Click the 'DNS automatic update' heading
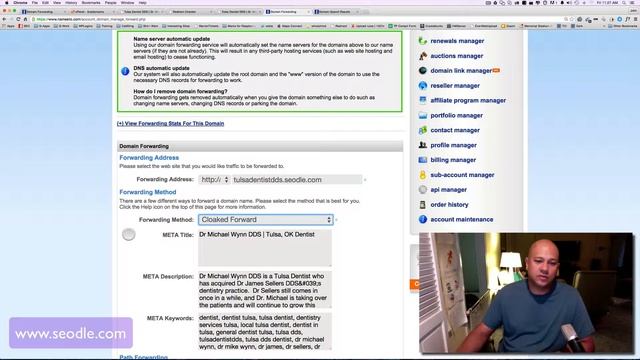 [x=161, y=68]
